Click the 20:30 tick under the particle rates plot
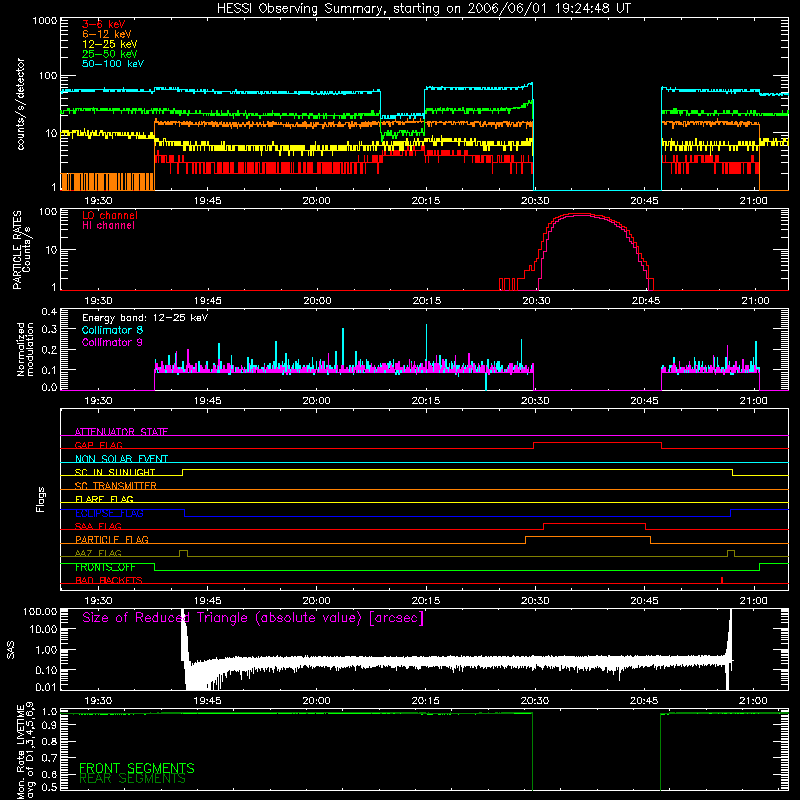The width and height of the screenshot is (800, 800). click(x=536, y=301)
